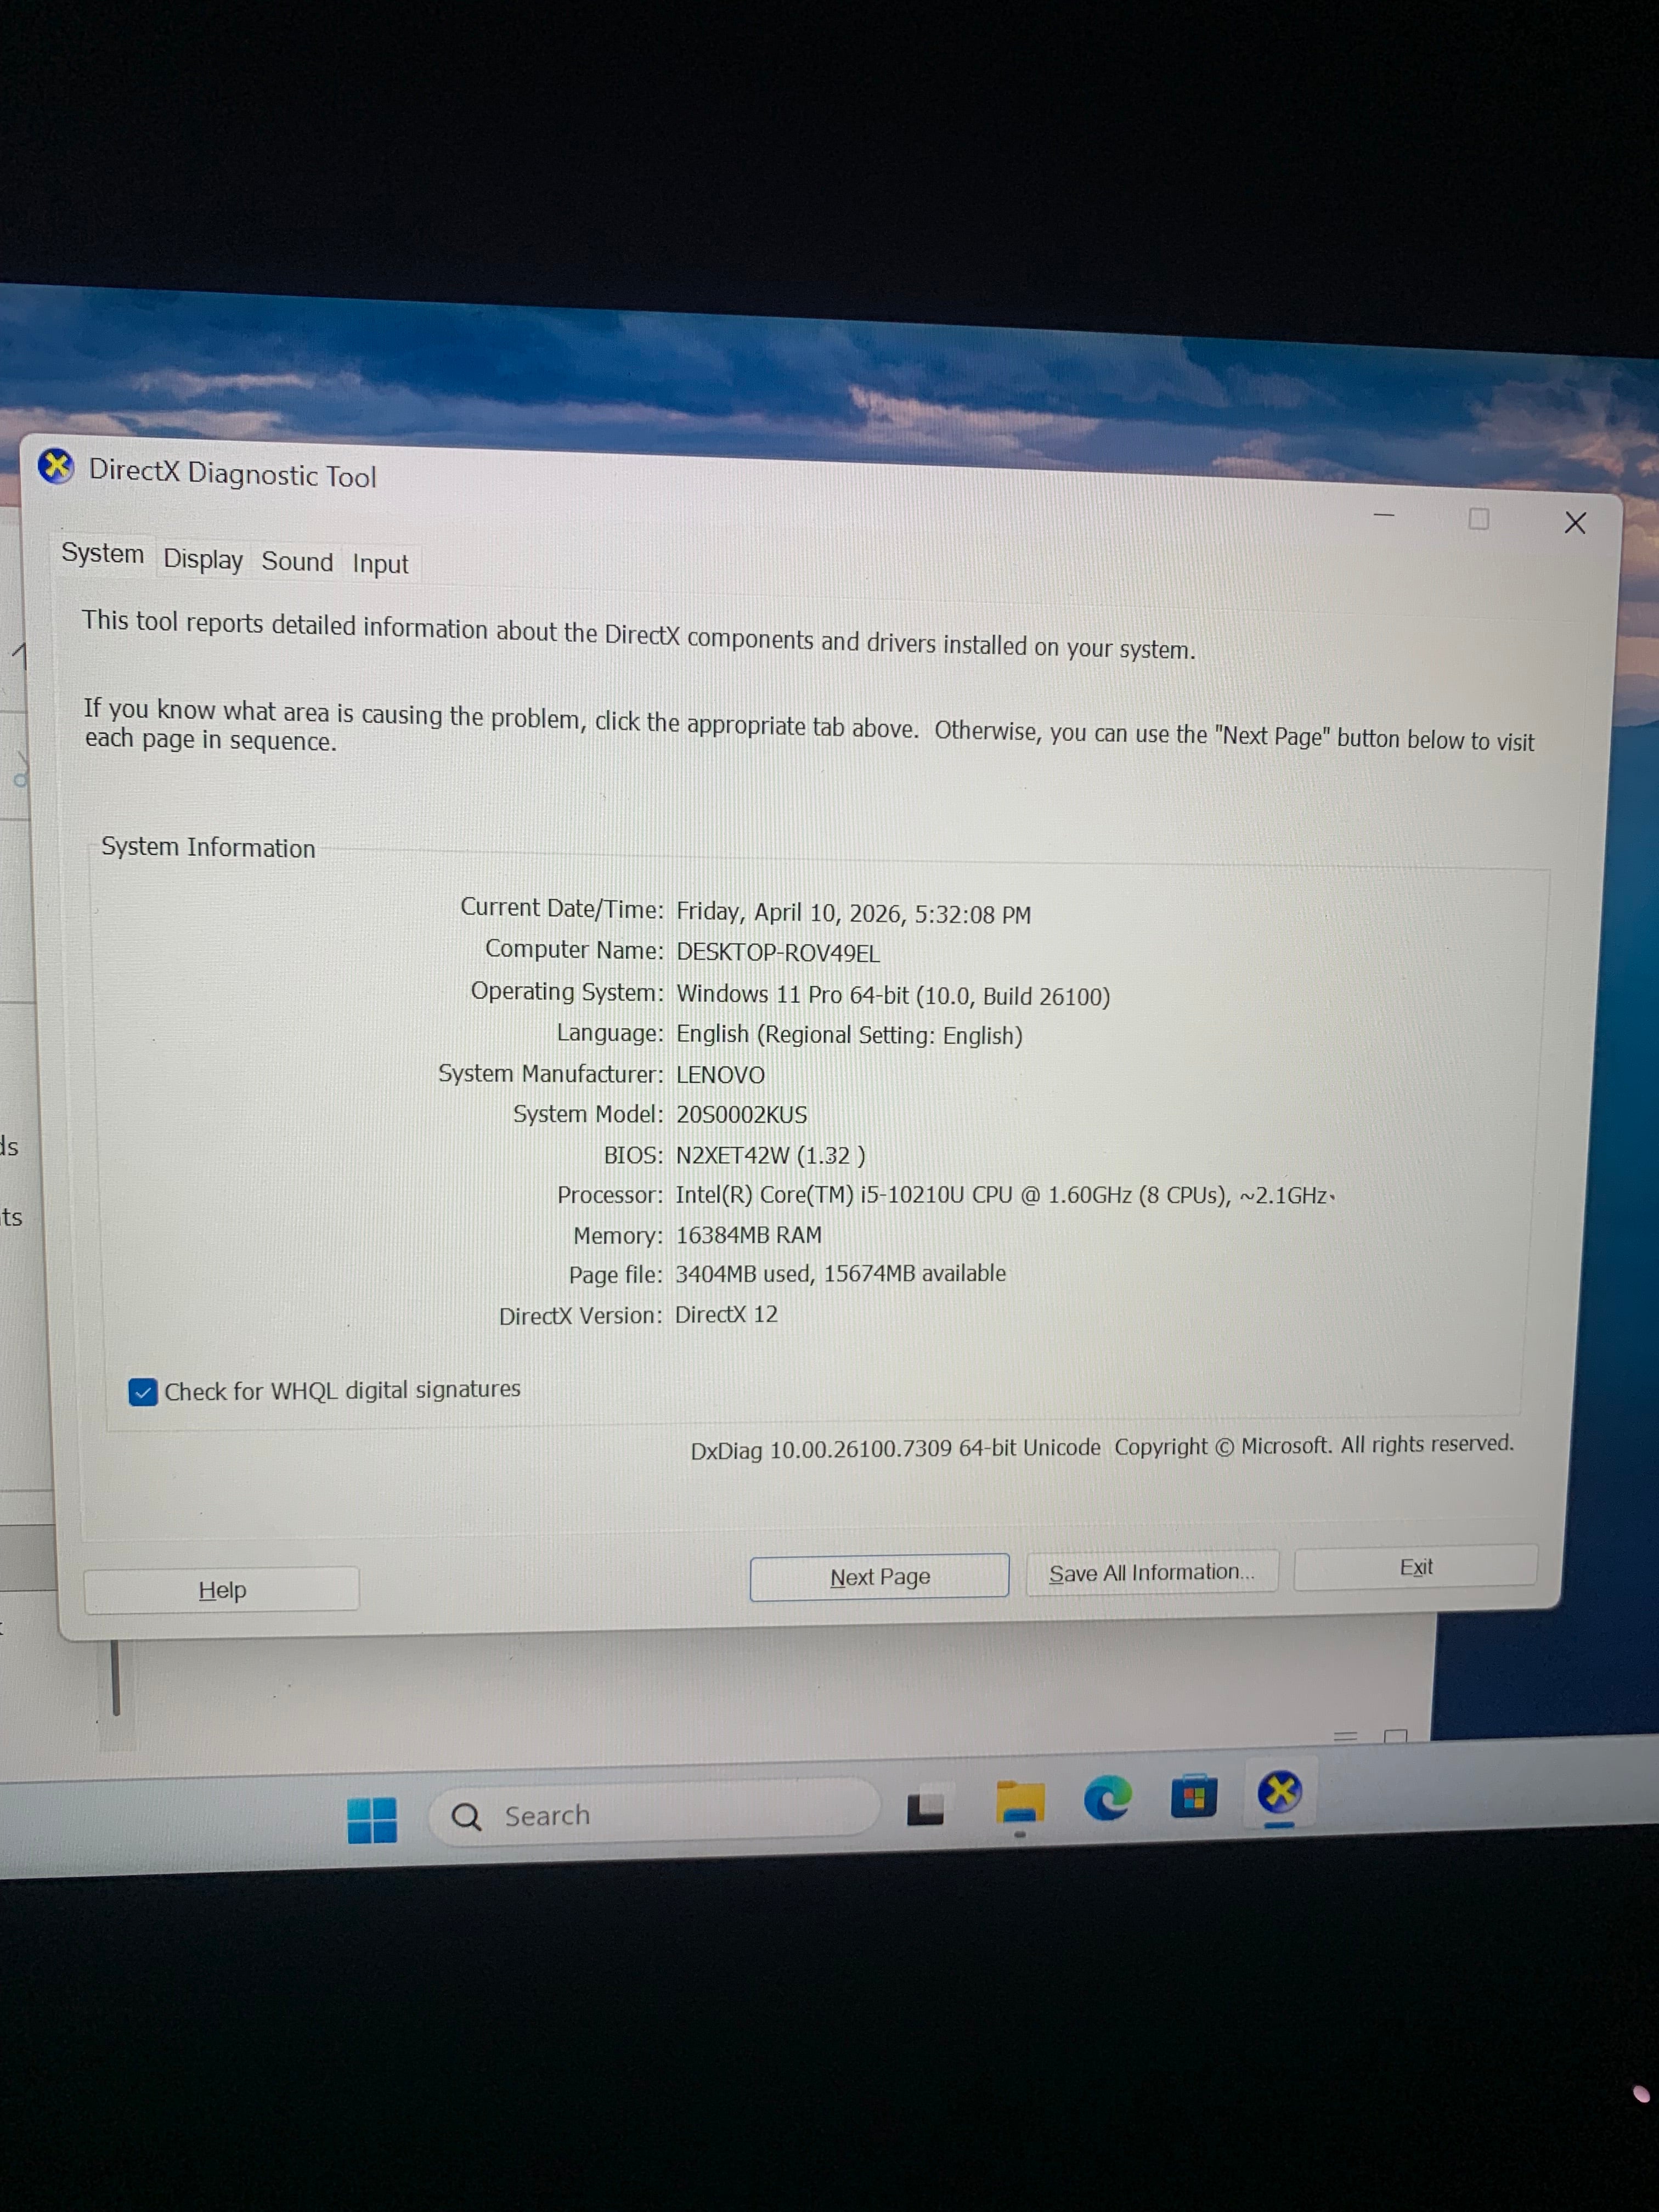Viewport: 1659px width, 2212px height.
Task: Click the language value English (Regional Setting: English)
Action: click(x=849, y=1035)
